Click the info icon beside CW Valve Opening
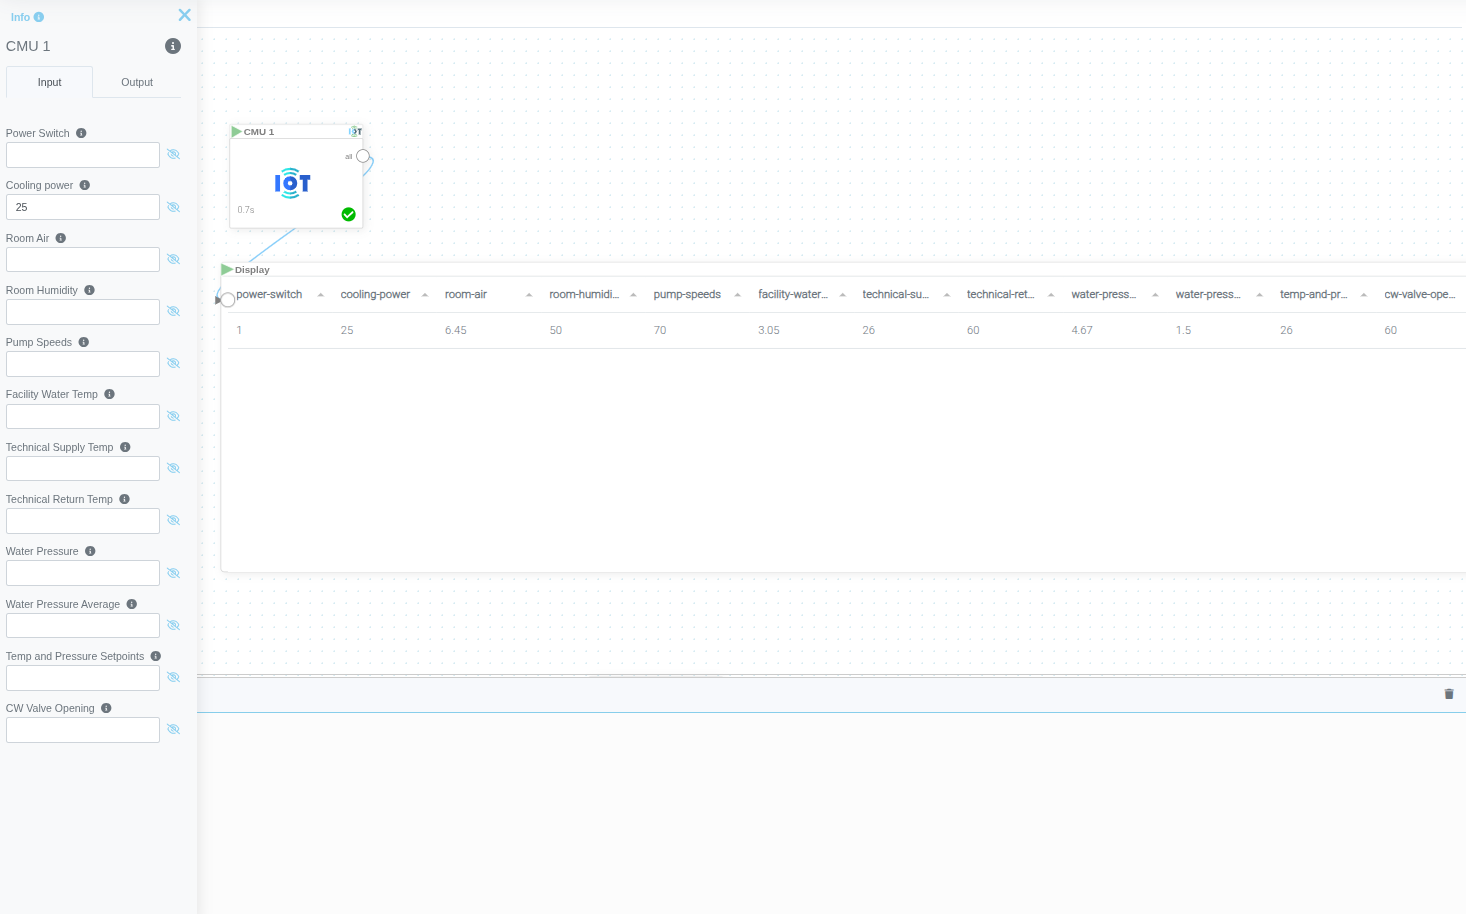Screen dimensions: 1466x914 tap(106, 708)
